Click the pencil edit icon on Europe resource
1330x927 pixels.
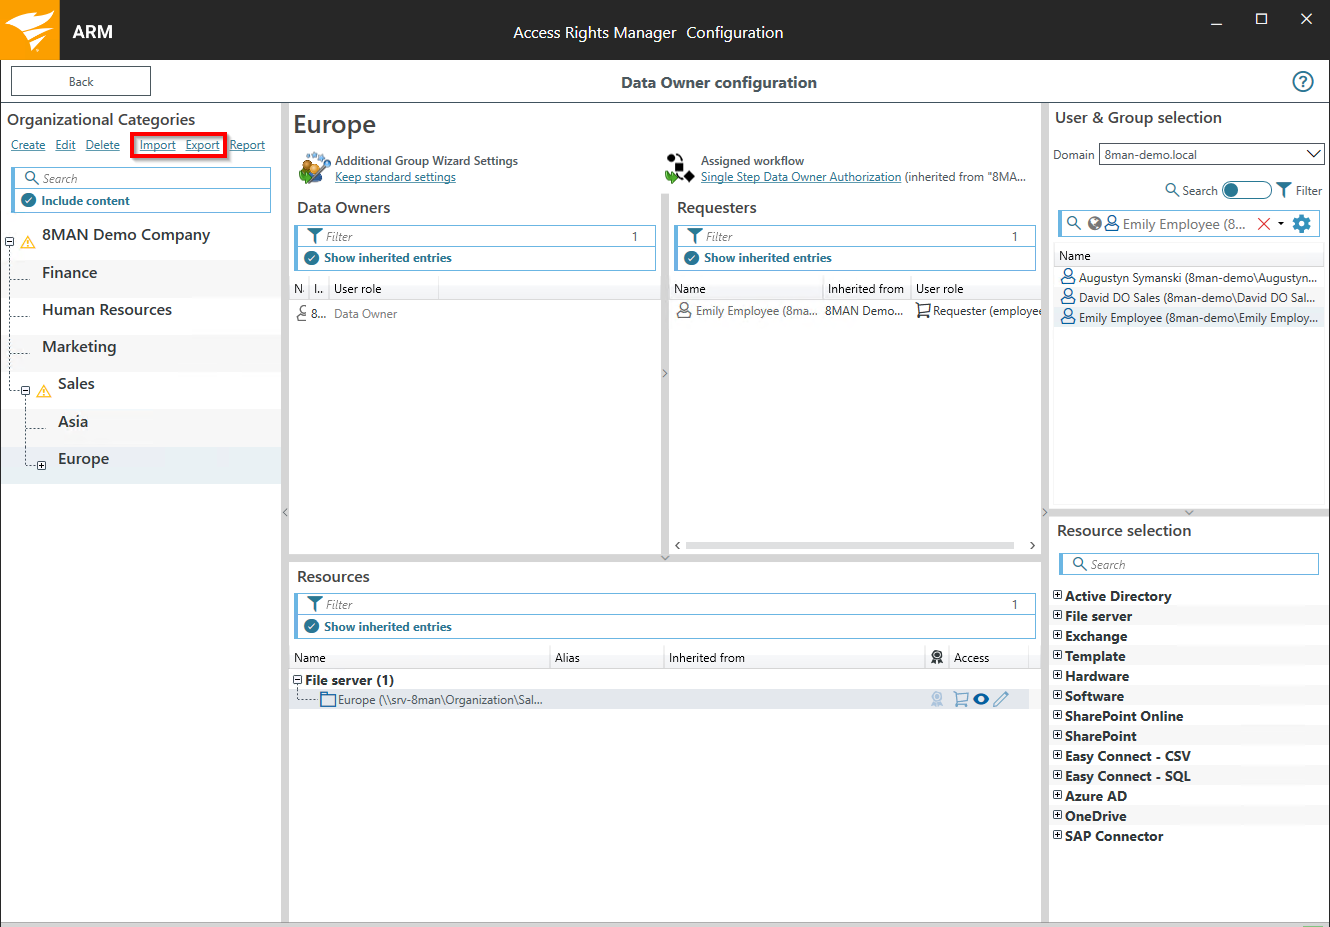(x=1001, y=699)
